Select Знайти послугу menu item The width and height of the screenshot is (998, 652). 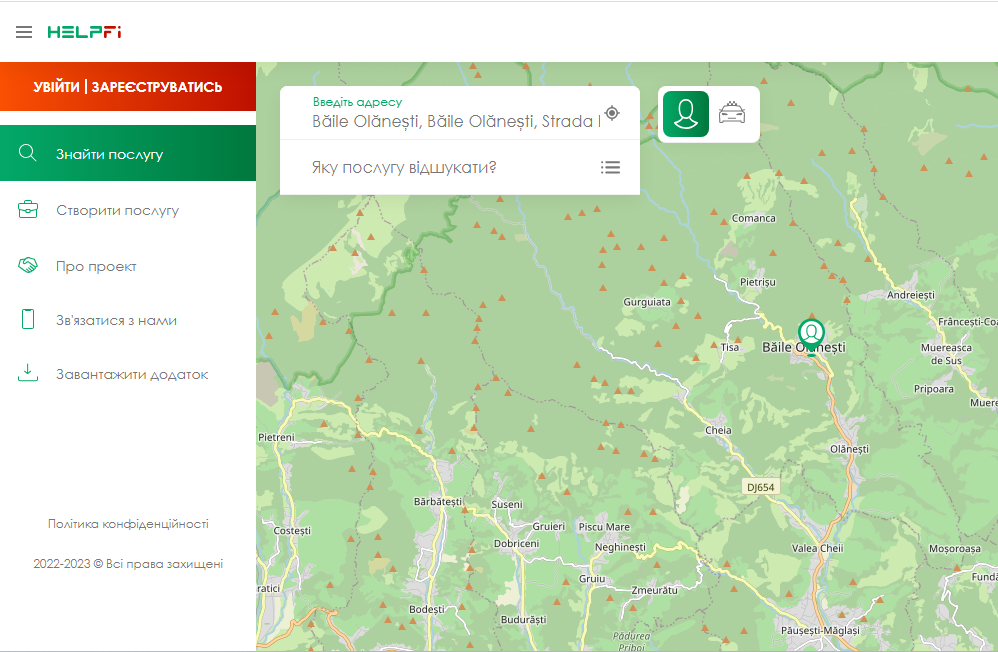[x=109, y=154]
